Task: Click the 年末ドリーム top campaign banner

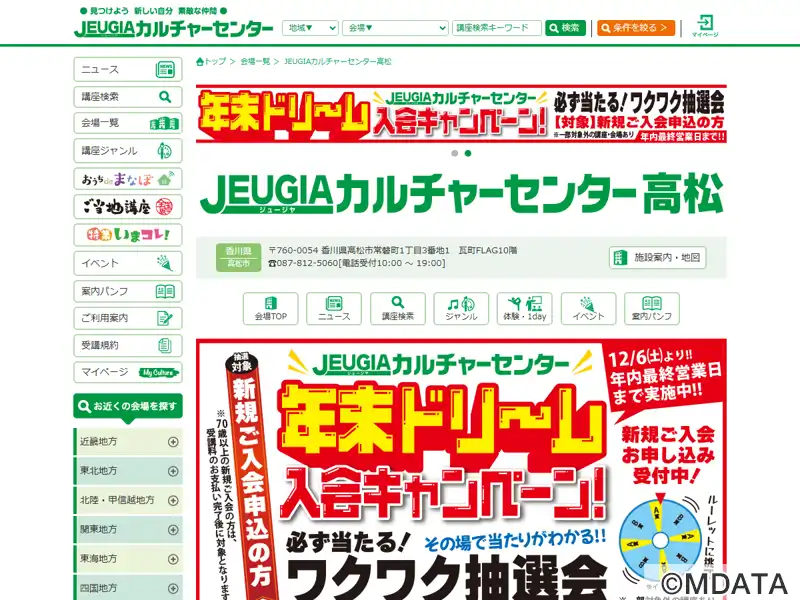Action: coord(461,114)
